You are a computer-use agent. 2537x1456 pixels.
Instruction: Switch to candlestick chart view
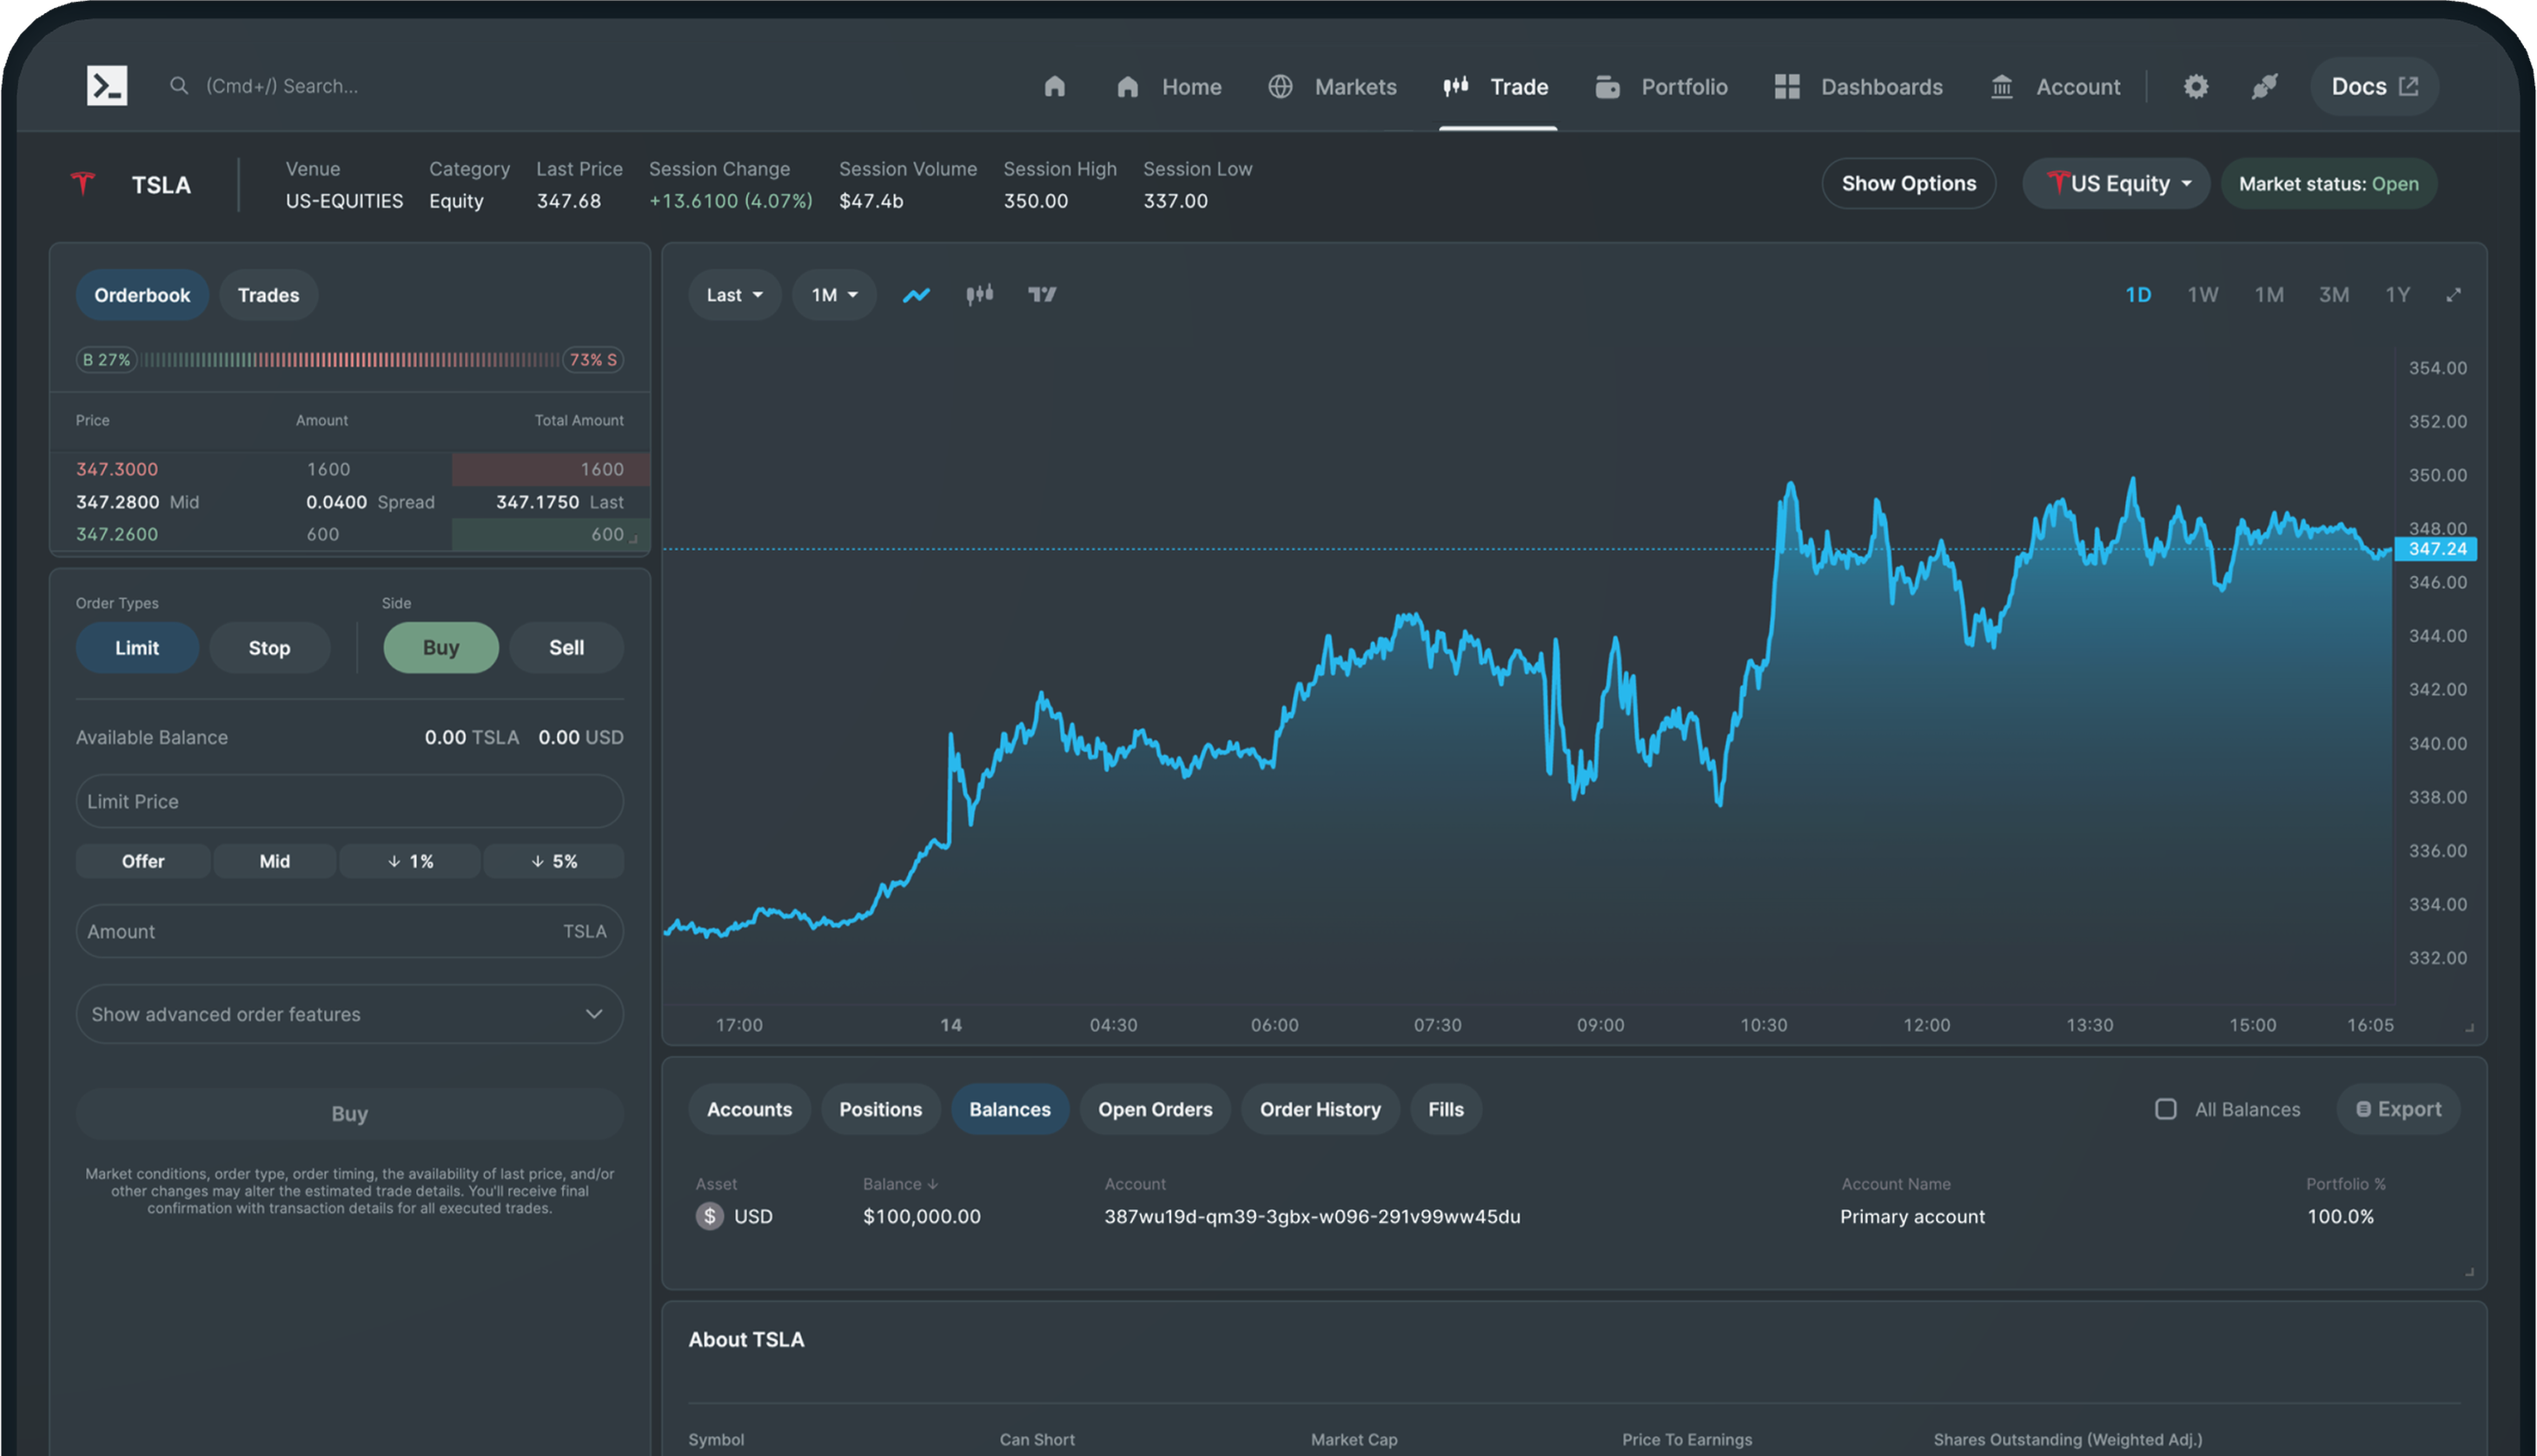979,294
